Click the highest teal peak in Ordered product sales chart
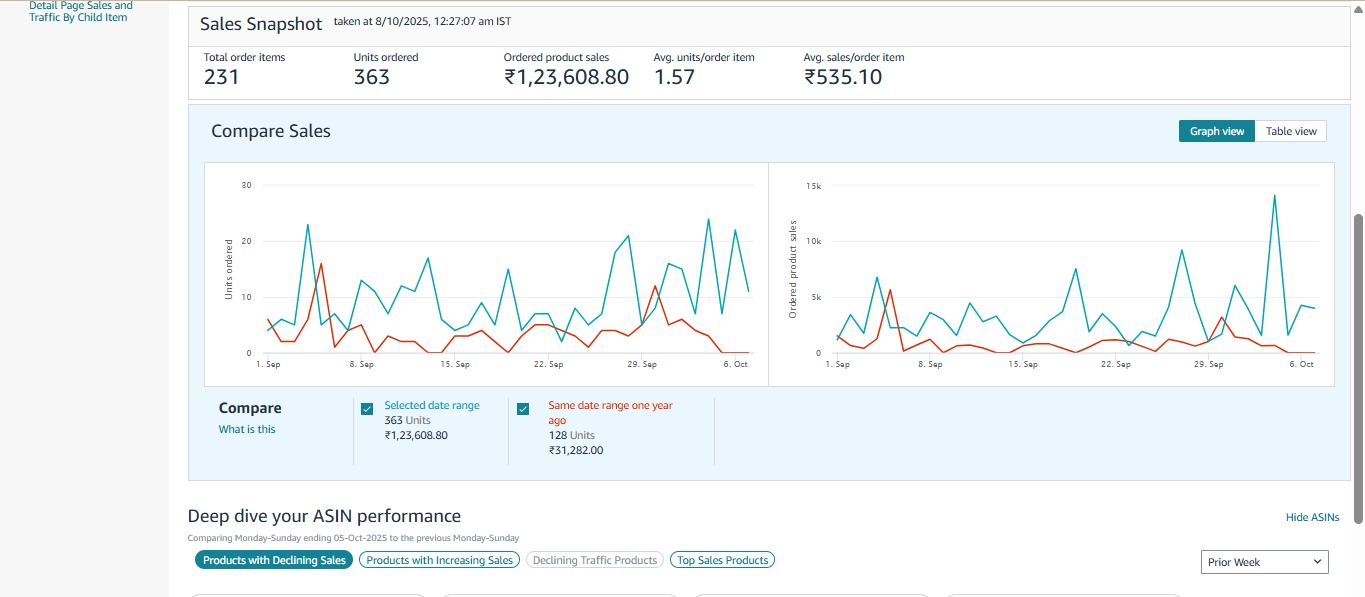 point(1274,195)
